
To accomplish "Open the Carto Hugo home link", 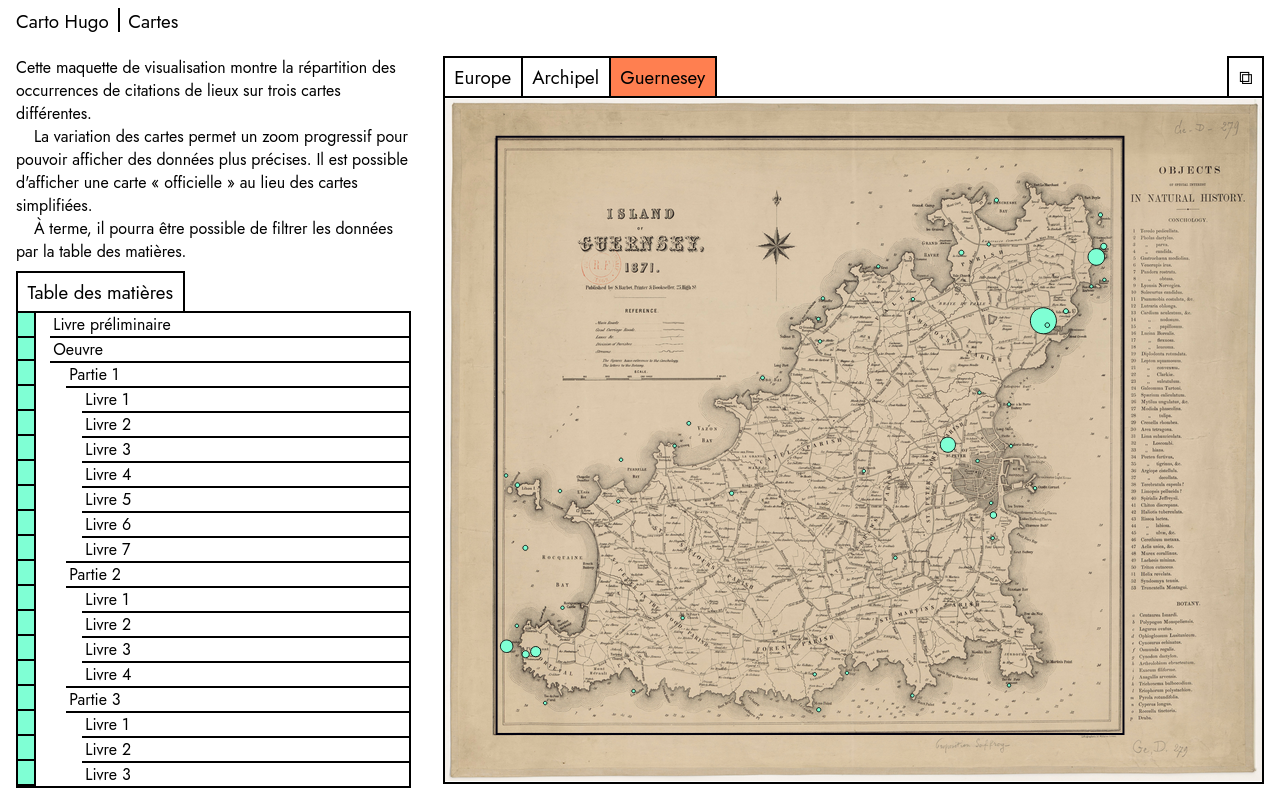I will click(x=62, y=21).
